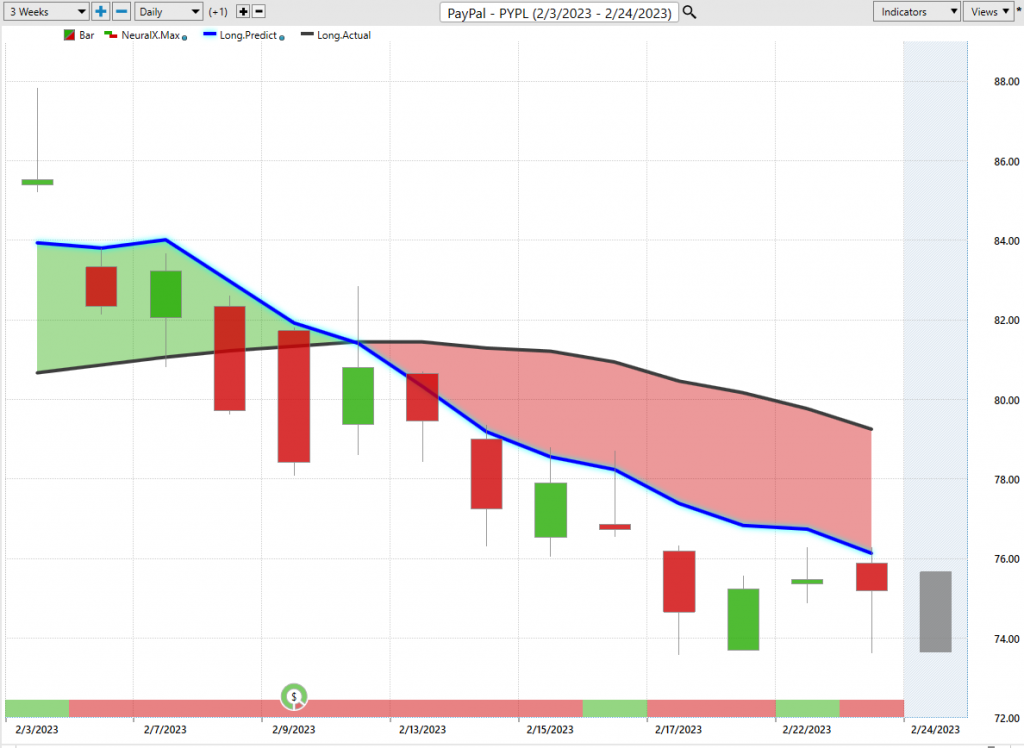Viewport: 1024px width, 748px height.
Task: Open the 3 Weeks time range dropdown
Action: pos(46,12)
